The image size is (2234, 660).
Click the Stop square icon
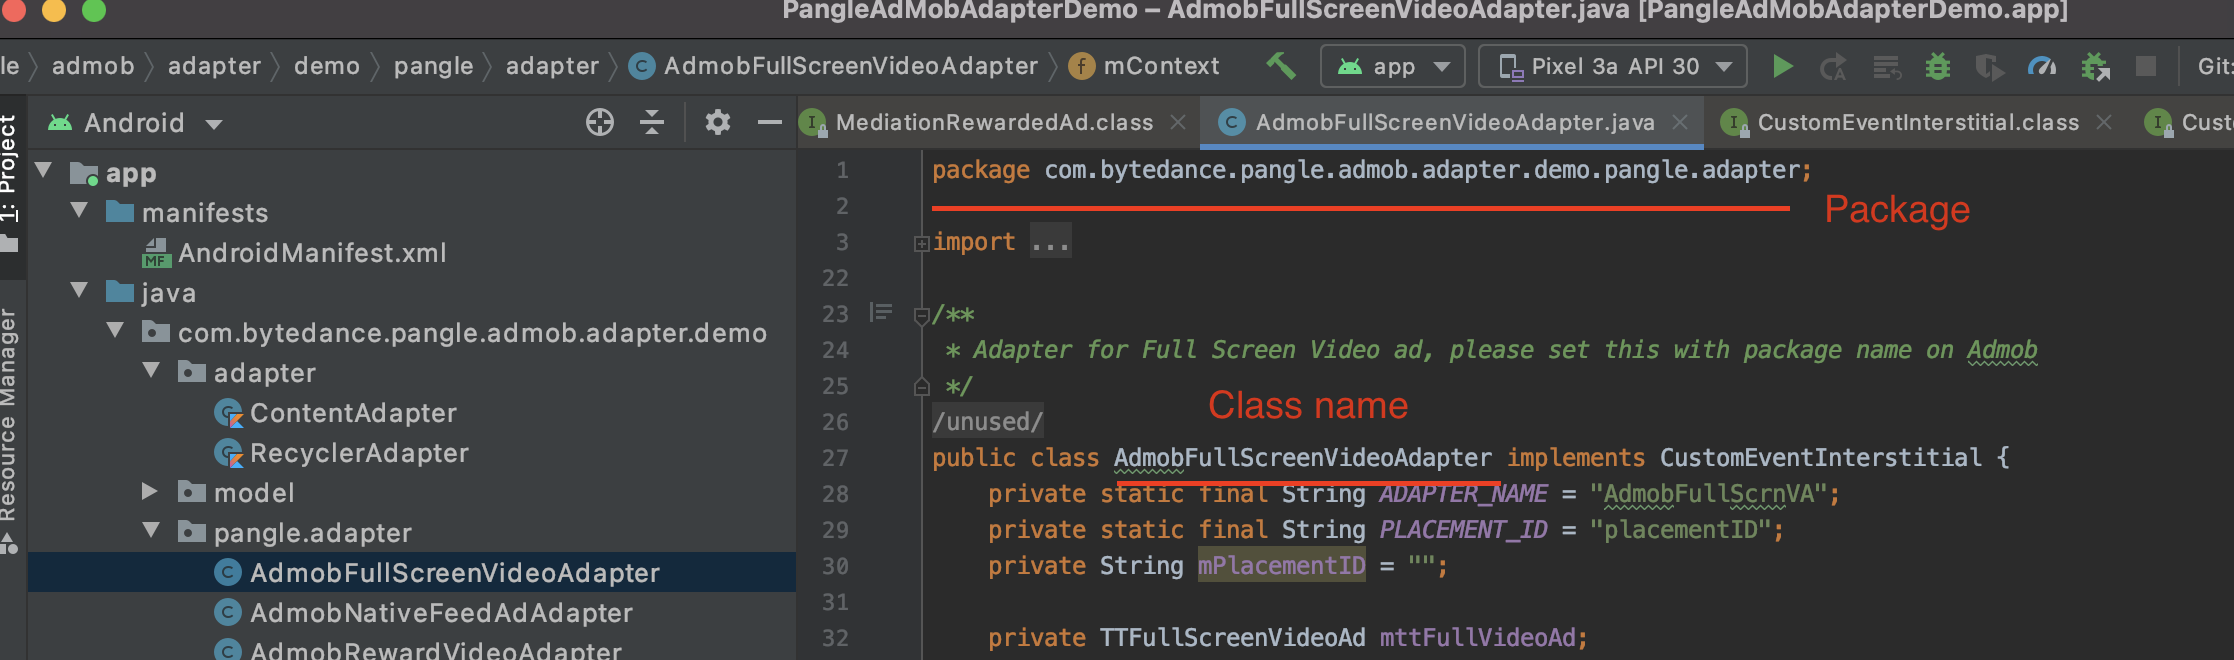(2146, 66)
